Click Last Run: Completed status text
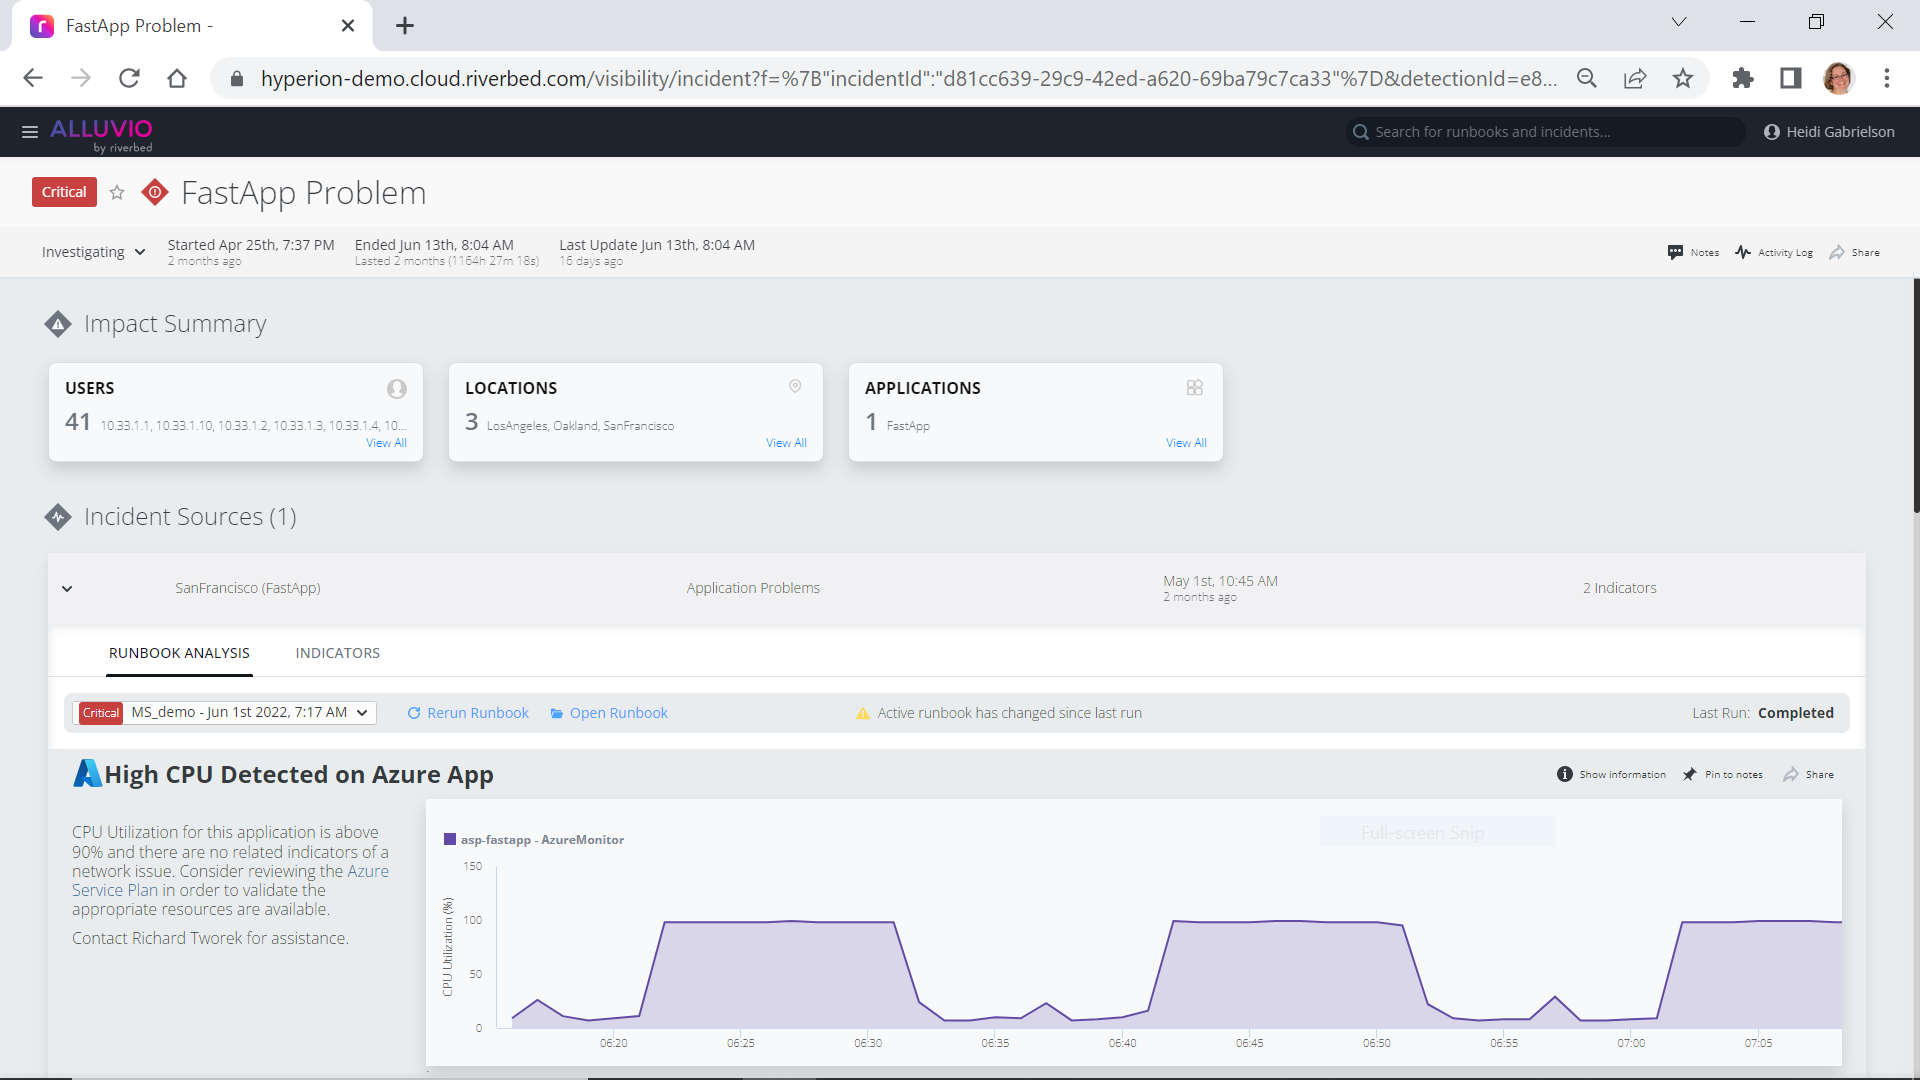The height and width of the screenshot is (1080, 1920). [x=1763, y=713]
